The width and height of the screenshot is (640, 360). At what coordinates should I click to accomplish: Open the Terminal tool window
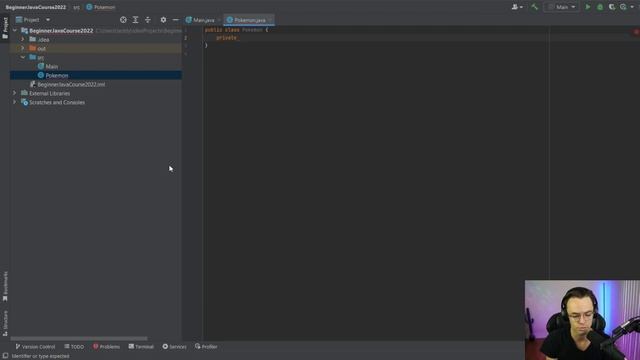point(141,347)
